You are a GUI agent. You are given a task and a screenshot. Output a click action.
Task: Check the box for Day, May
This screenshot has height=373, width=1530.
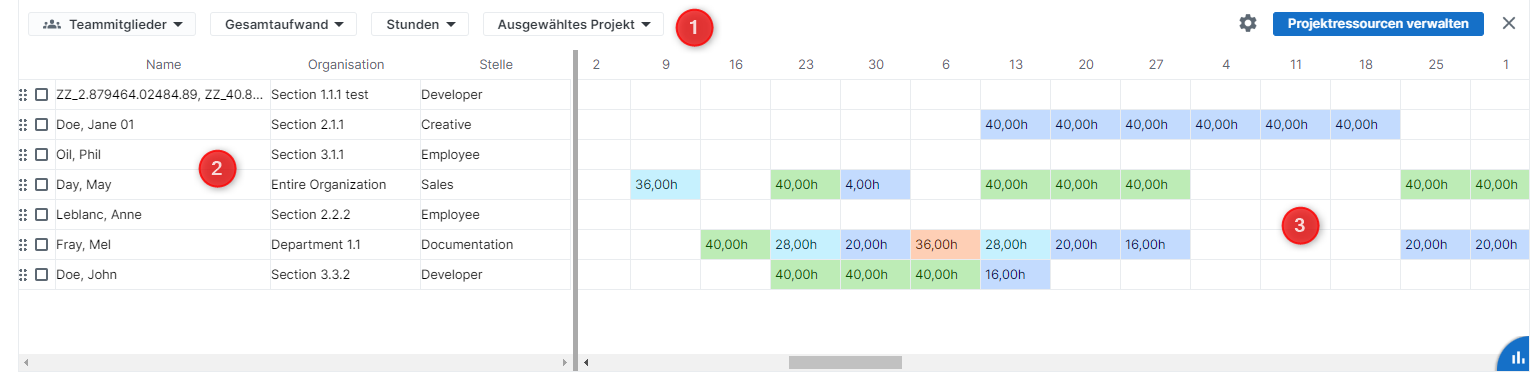tap(41, 185)
